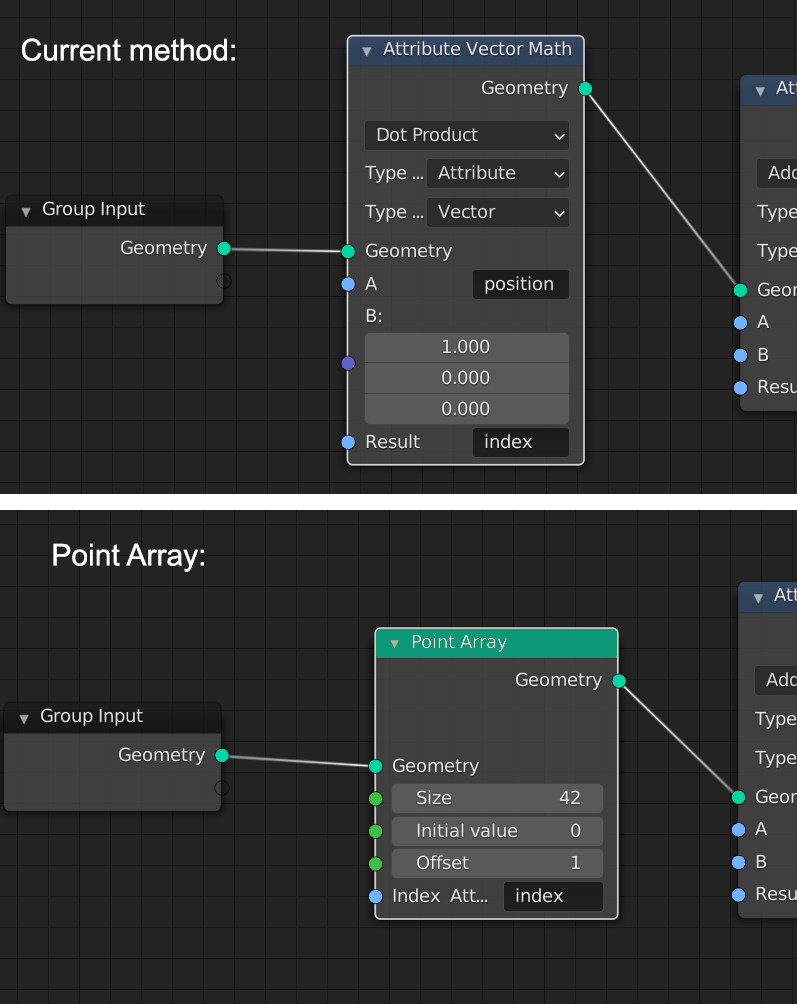The width and height of the screenshot is (797, 1004).
Task: Click the purple B vector input socket
Action: pyautogui.click(x=348, y=364)
